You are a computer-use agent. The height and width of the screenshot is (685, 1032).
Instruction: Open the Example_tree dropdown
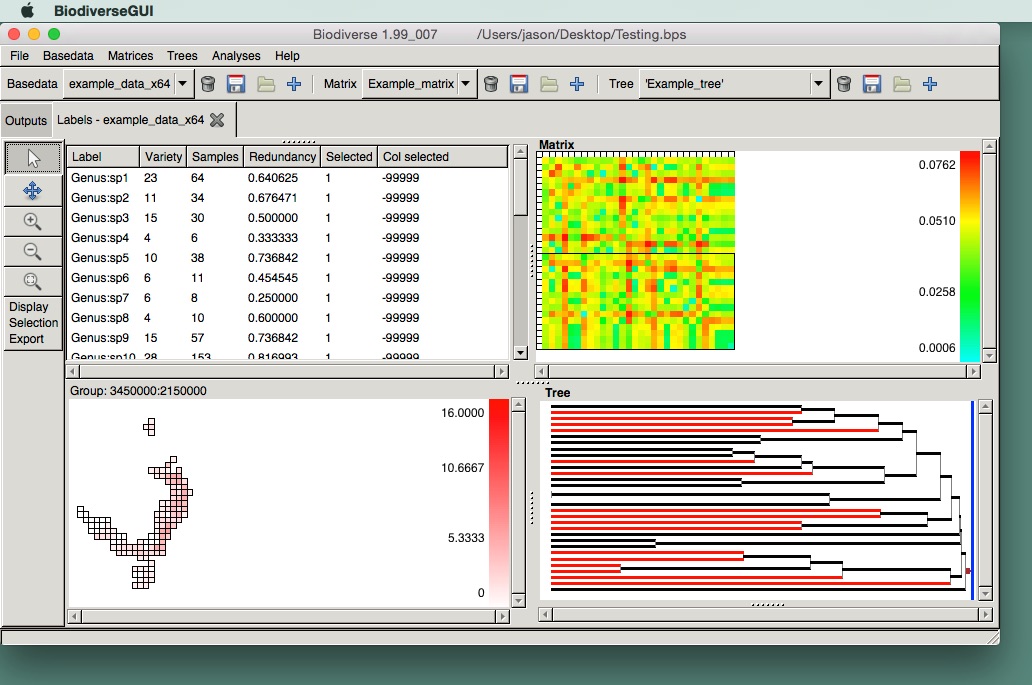[817, 84]
